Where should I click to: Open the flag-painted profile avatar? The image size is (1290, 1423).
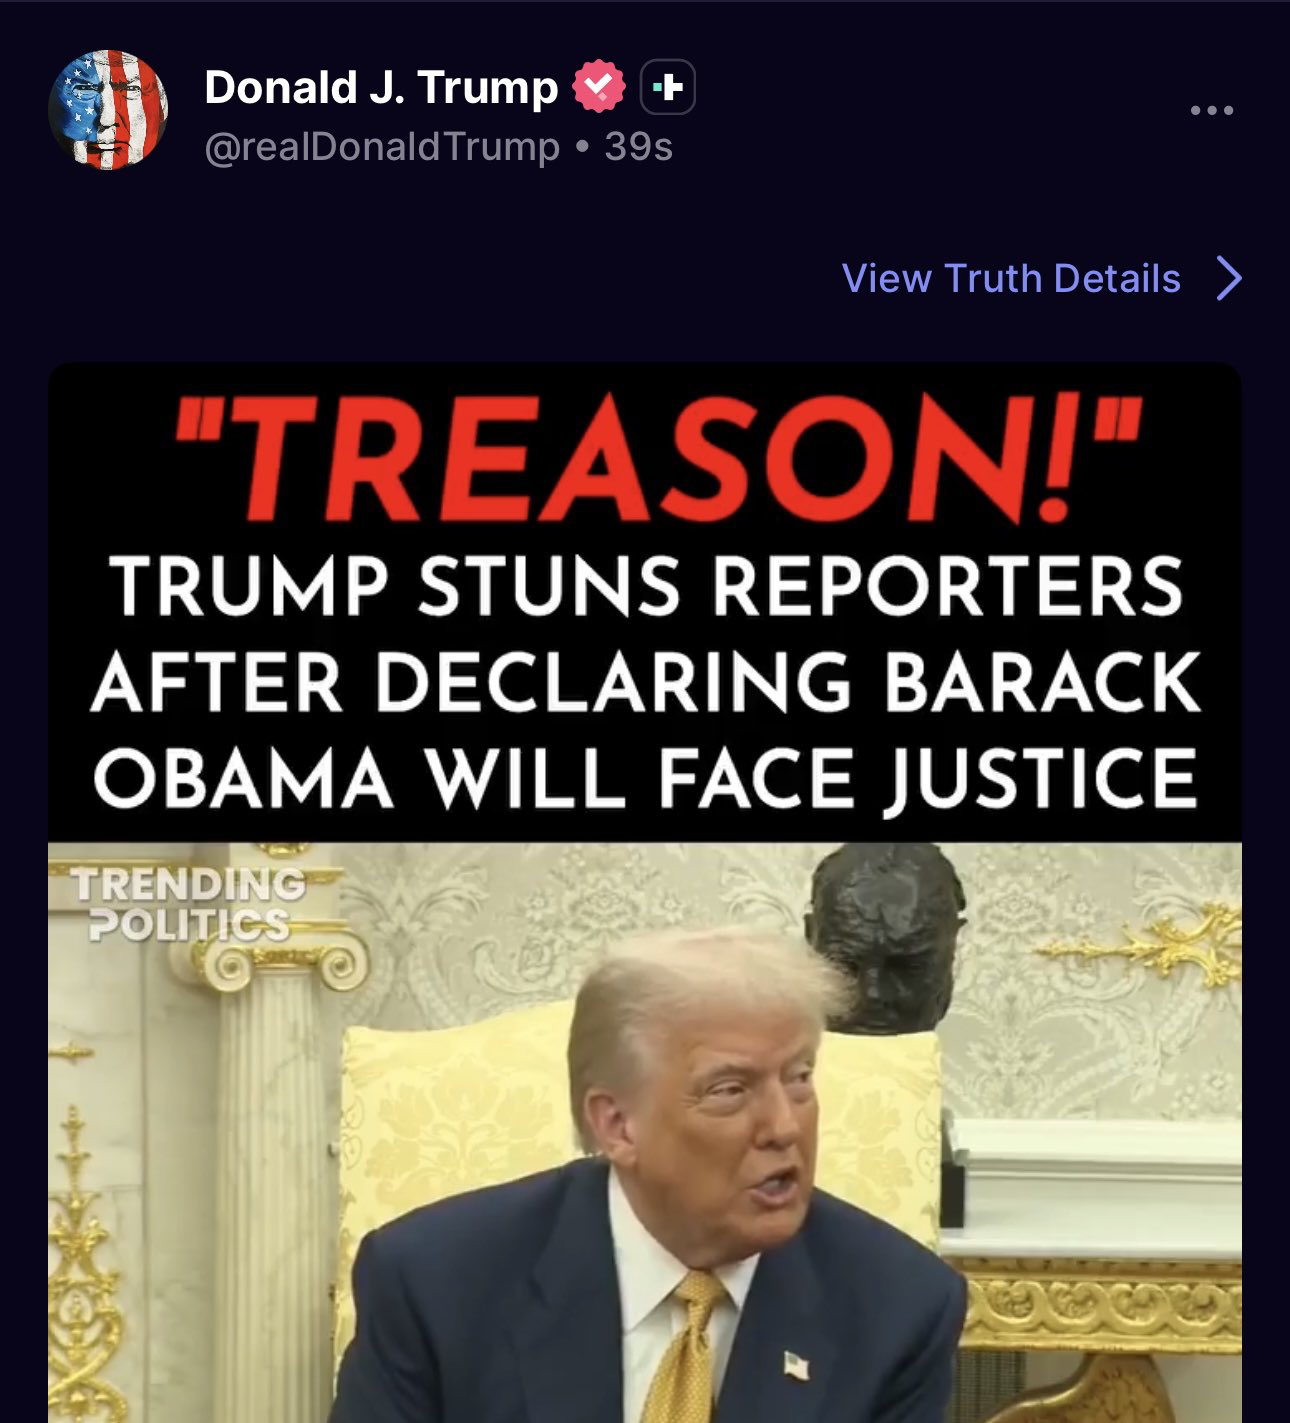pos(108,110)
